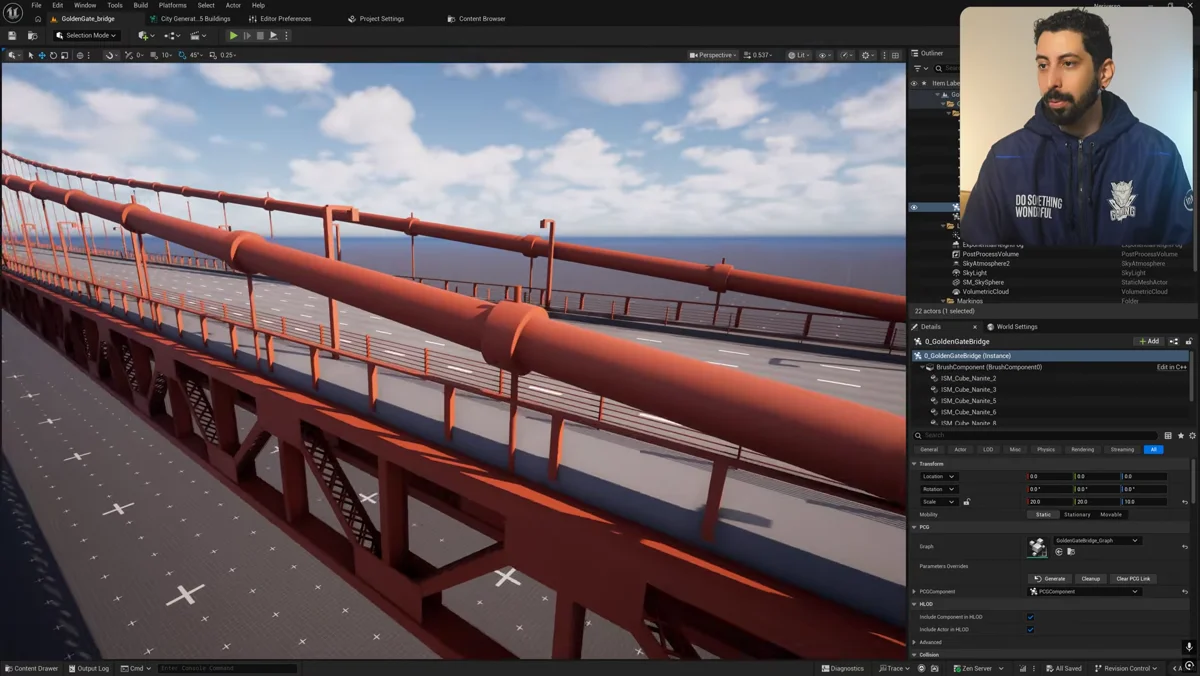Open the viewport settings gear menu
This screenshot has width=1200, height=676.
tap(869, 55)
